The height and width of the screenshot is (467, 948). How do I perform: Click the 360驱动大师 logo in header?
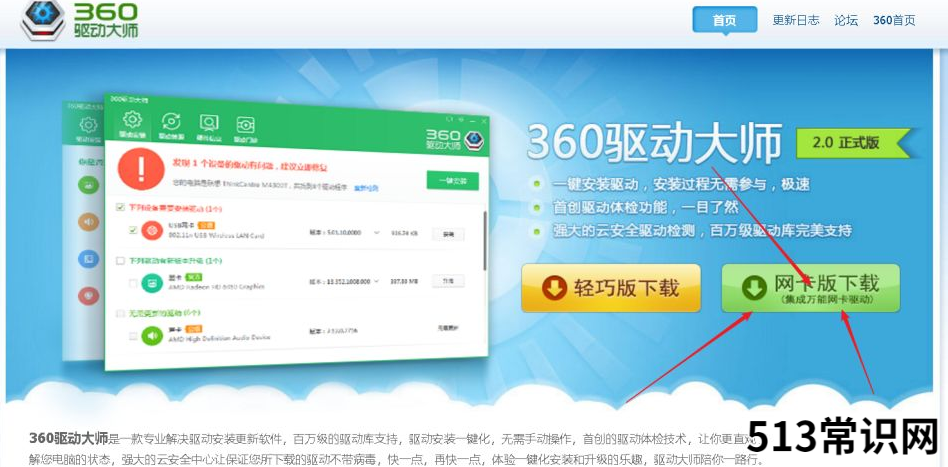click(80, 19)
